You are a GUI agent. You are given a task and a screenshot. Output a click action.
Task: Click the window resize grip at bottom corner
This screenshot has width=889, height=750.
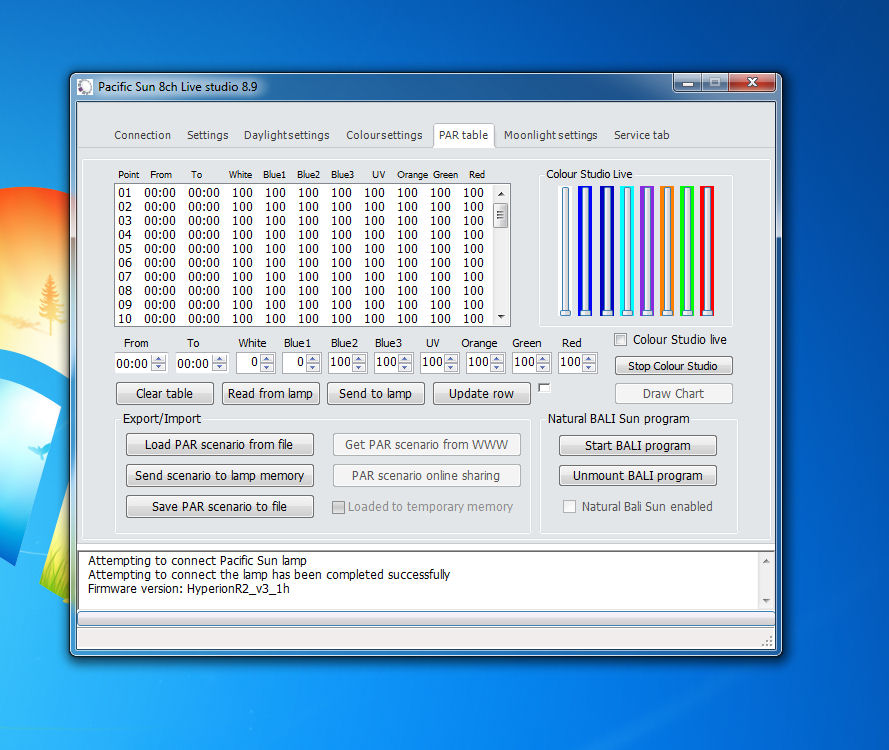pos(767,642)
